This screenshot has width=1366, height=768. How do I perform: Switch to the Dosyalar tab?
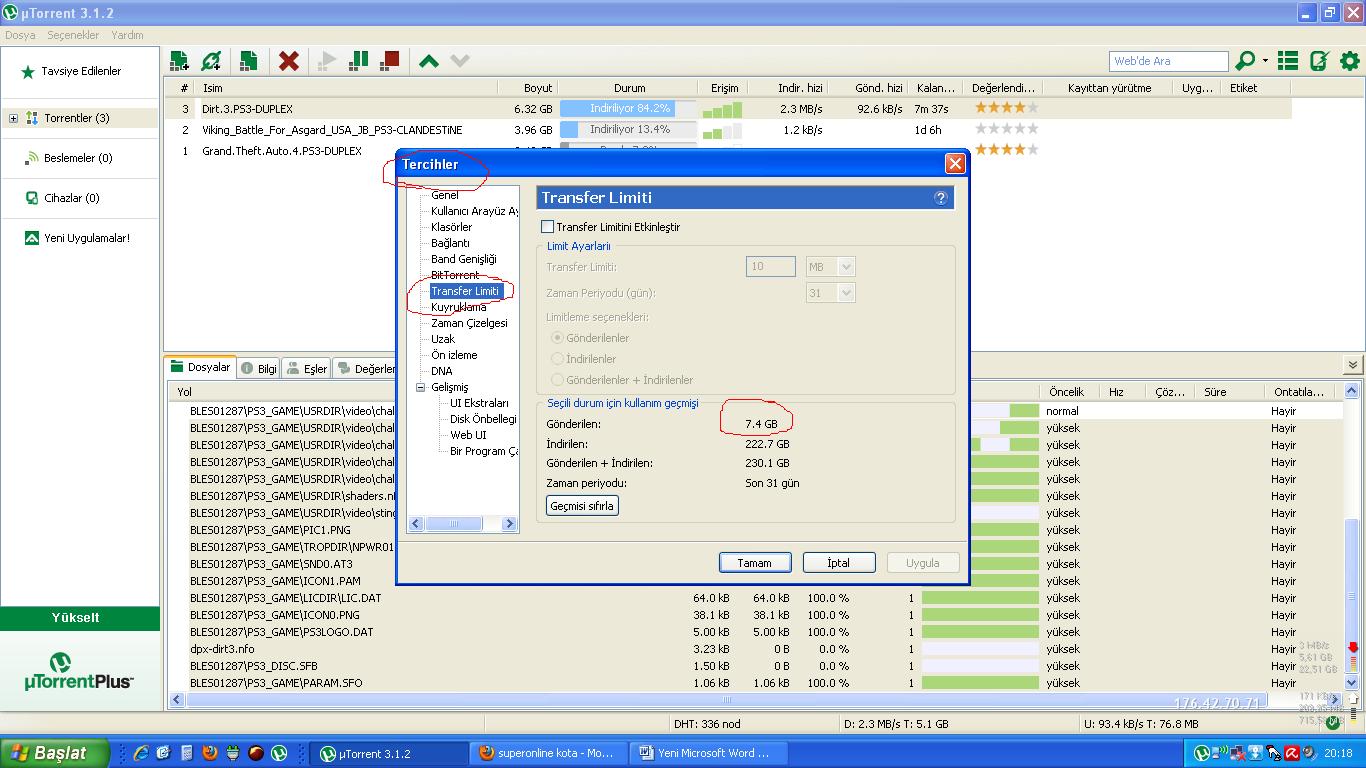tap(201, 367)
